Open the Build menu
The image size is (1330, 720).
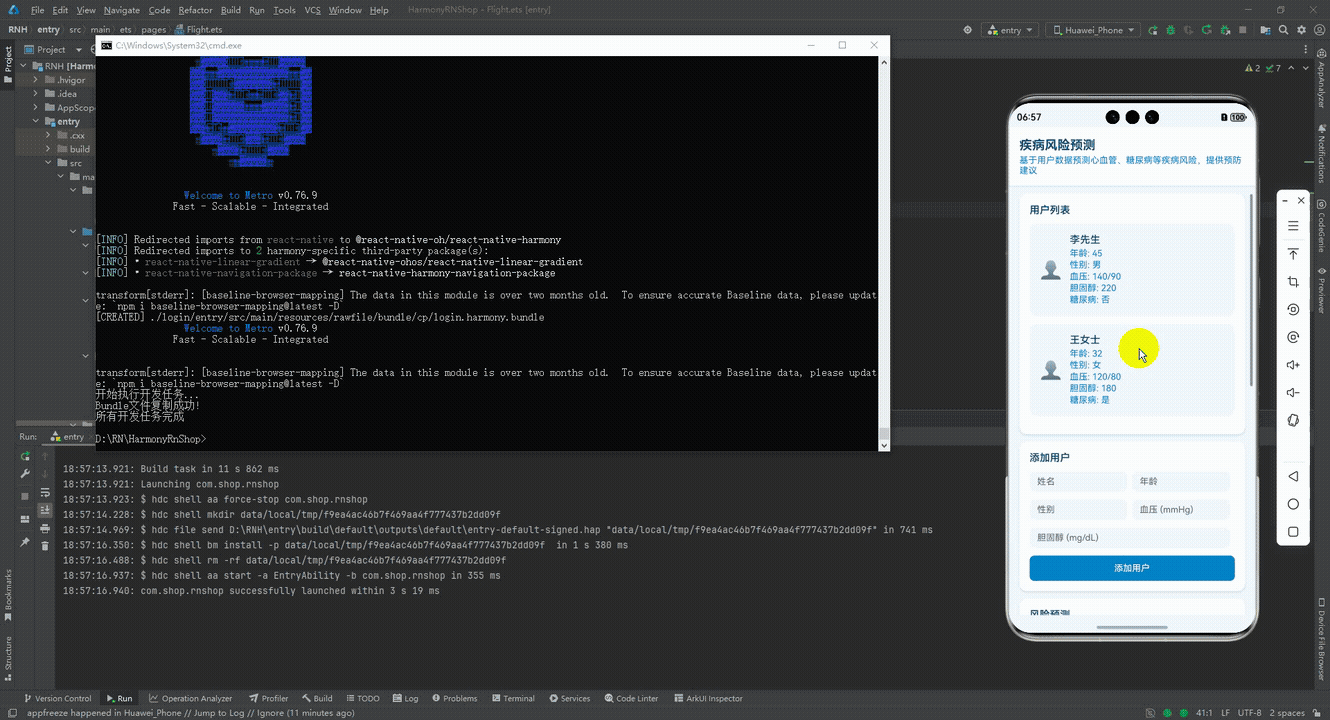tap(231, 10)
